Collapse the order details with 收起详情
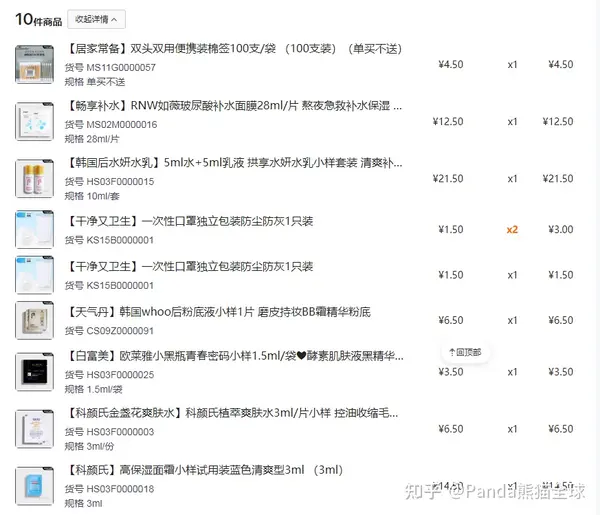The height and width of the screenshot is (515, 600). tap(96, 19)
